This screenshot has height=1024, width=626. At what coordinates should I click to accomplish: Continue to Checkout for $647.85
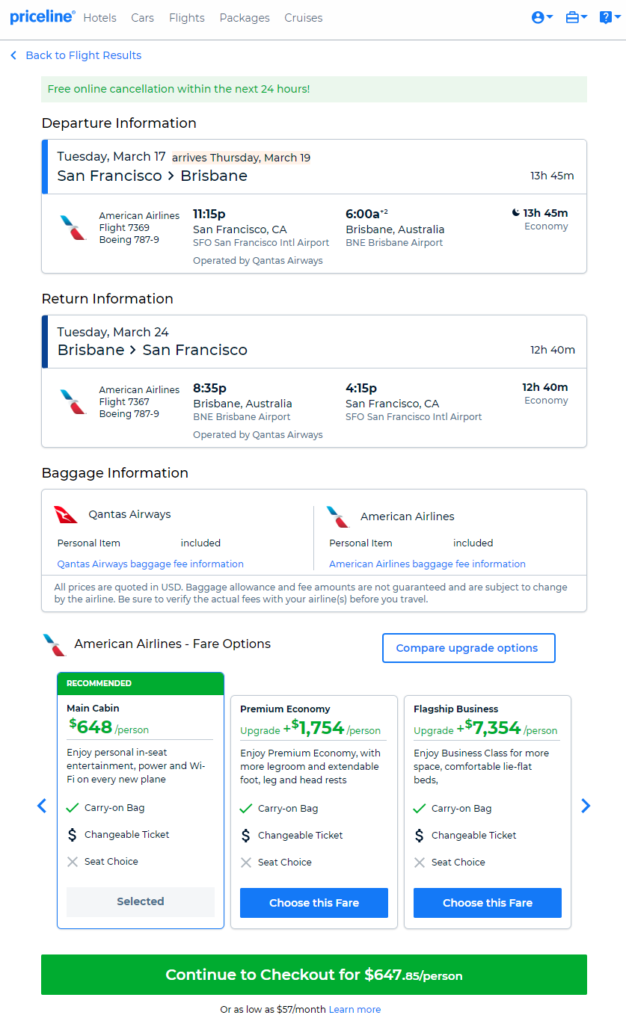click(x=314, y=974)
